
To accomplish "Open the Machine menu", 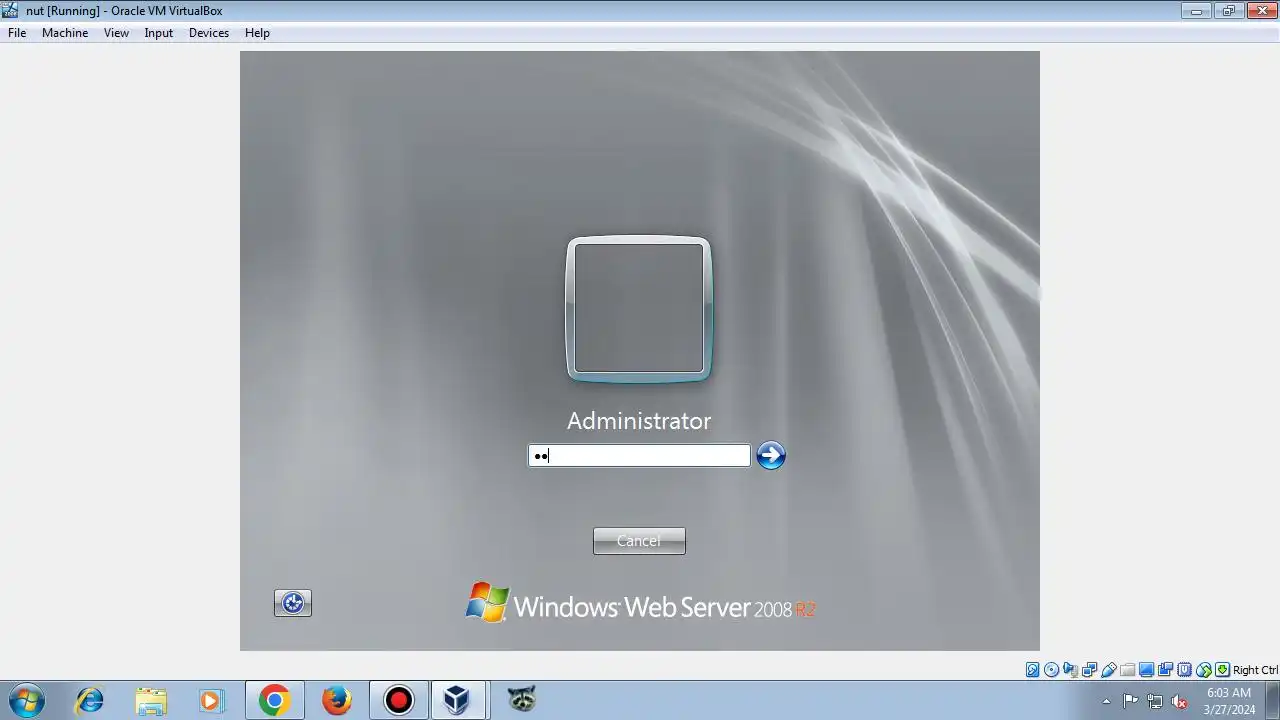I will [x=65, y=33].
